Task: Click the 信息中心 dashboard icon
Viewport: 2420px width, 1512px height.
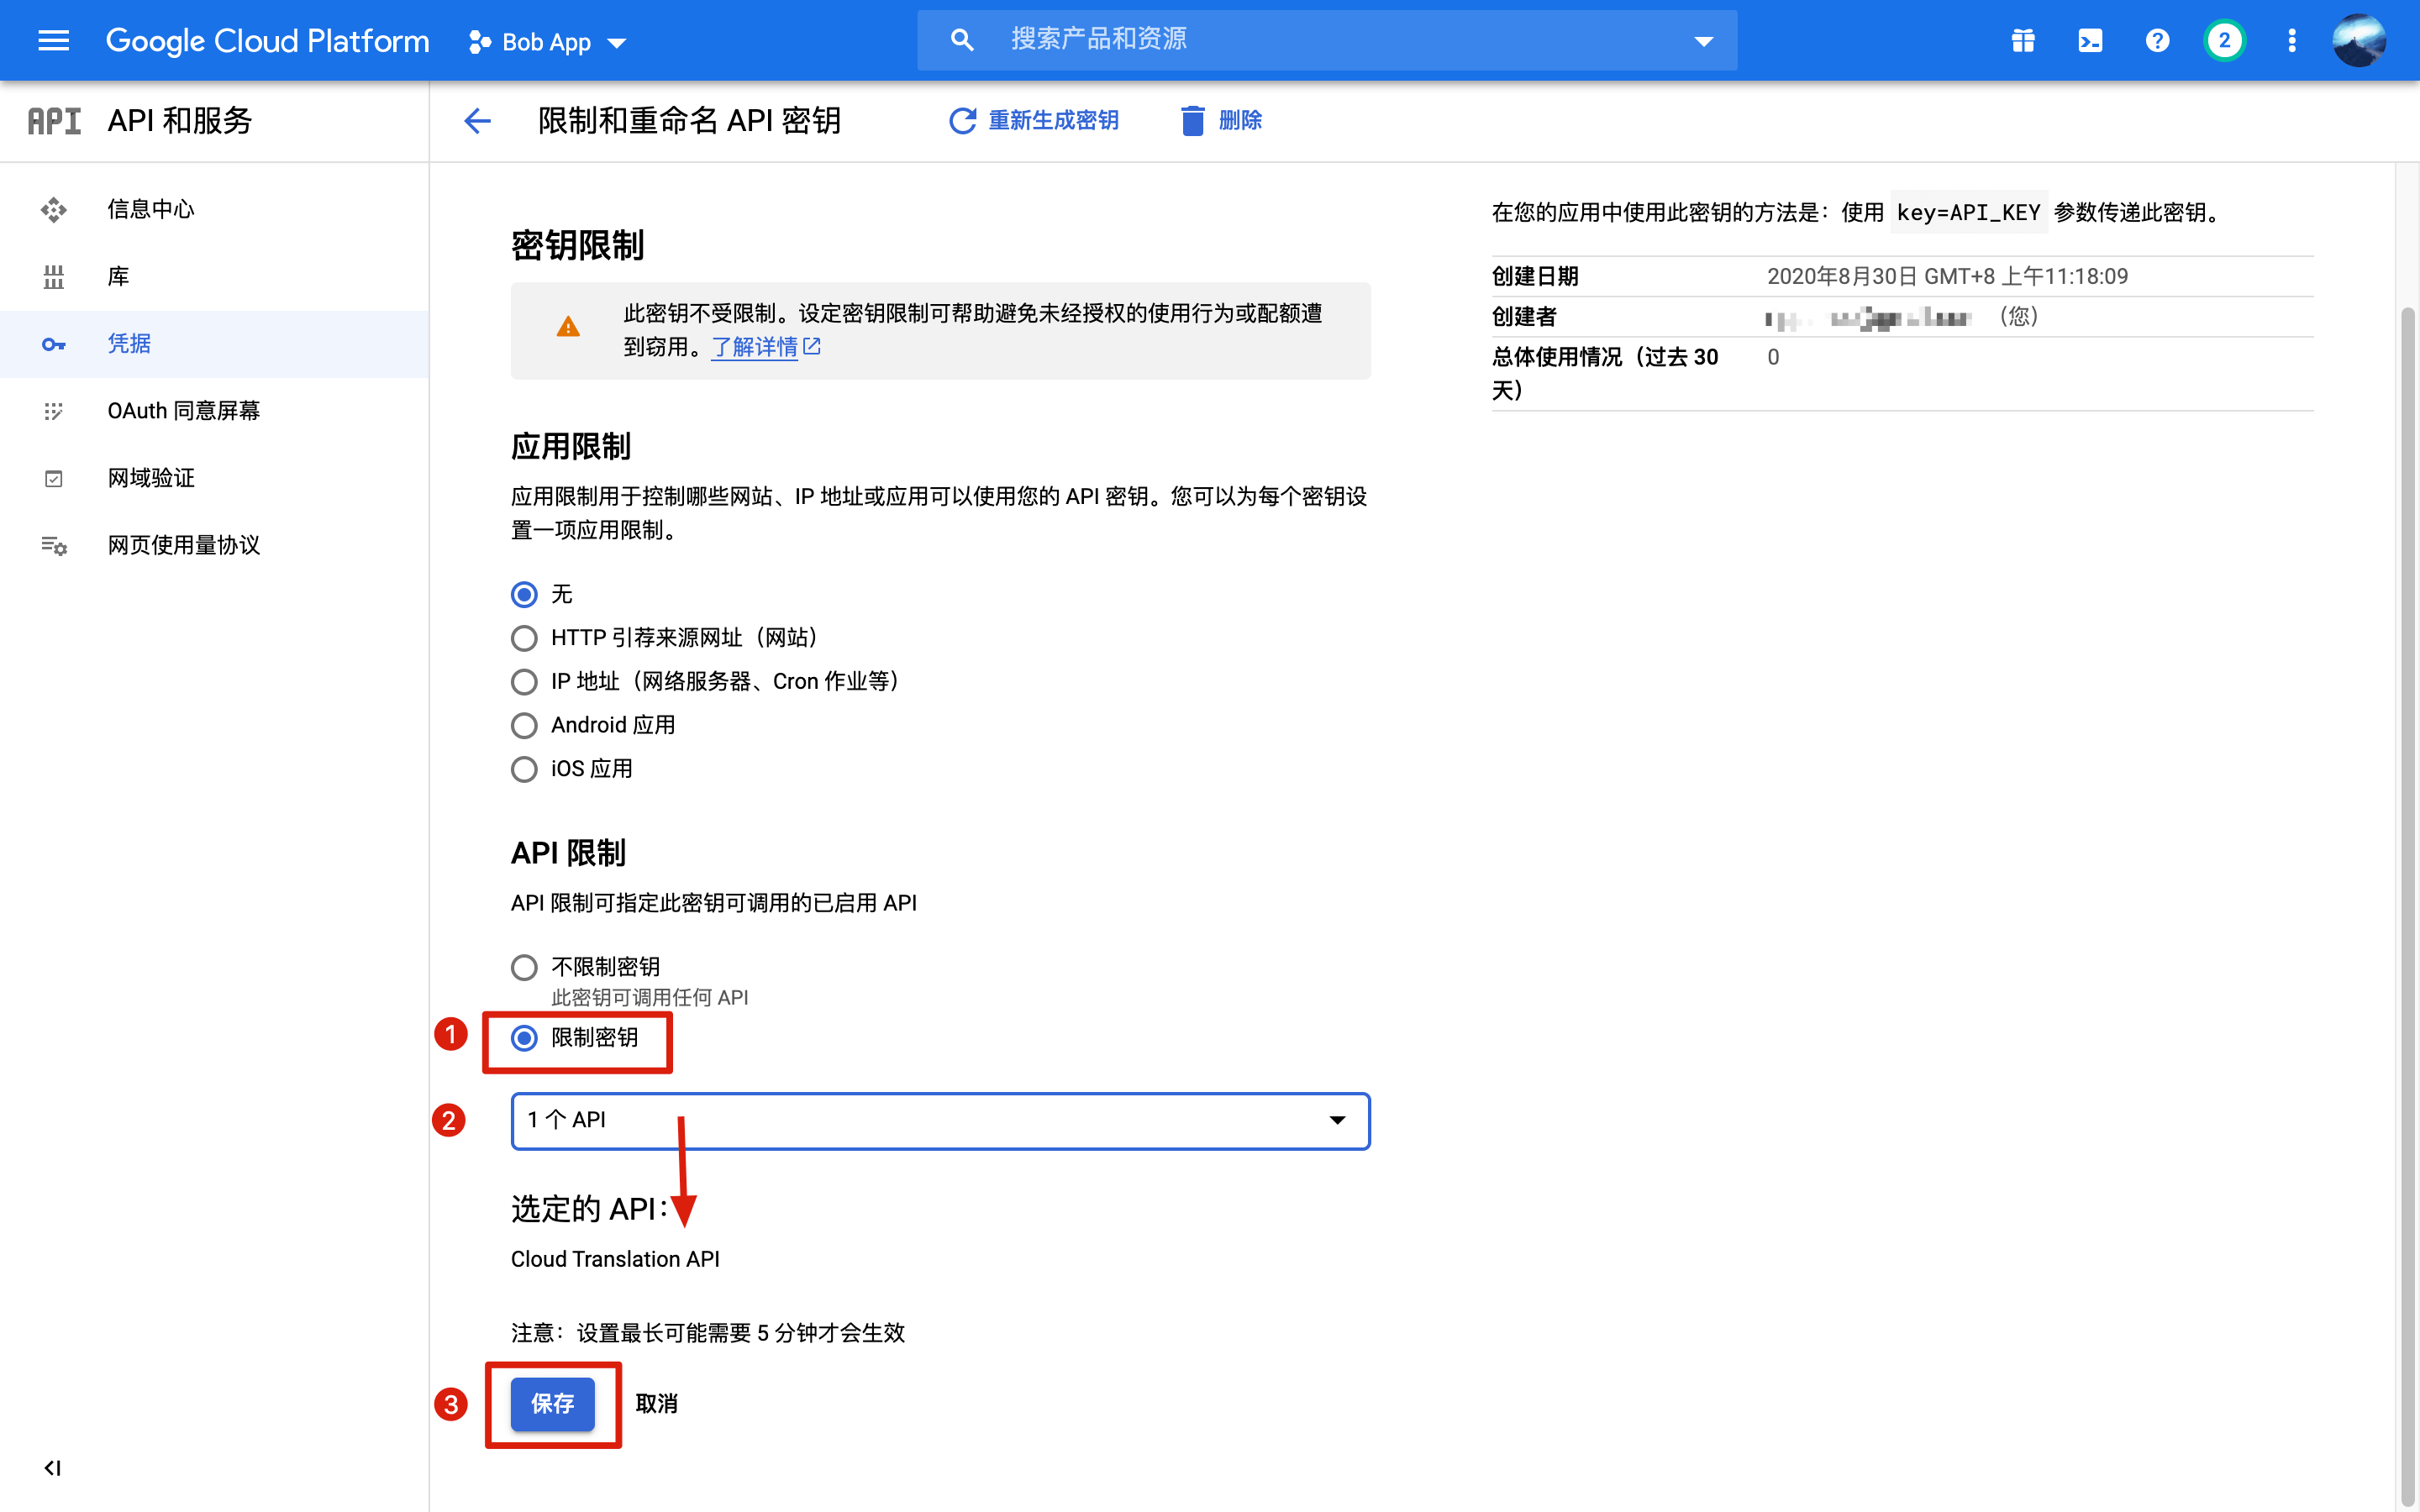Action: tap(53, 209)
